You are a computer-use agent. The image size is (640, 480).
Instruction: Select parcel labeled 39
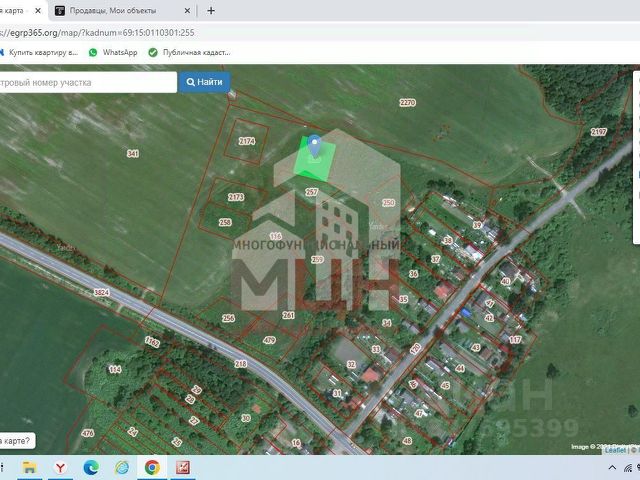coord(477,225)
